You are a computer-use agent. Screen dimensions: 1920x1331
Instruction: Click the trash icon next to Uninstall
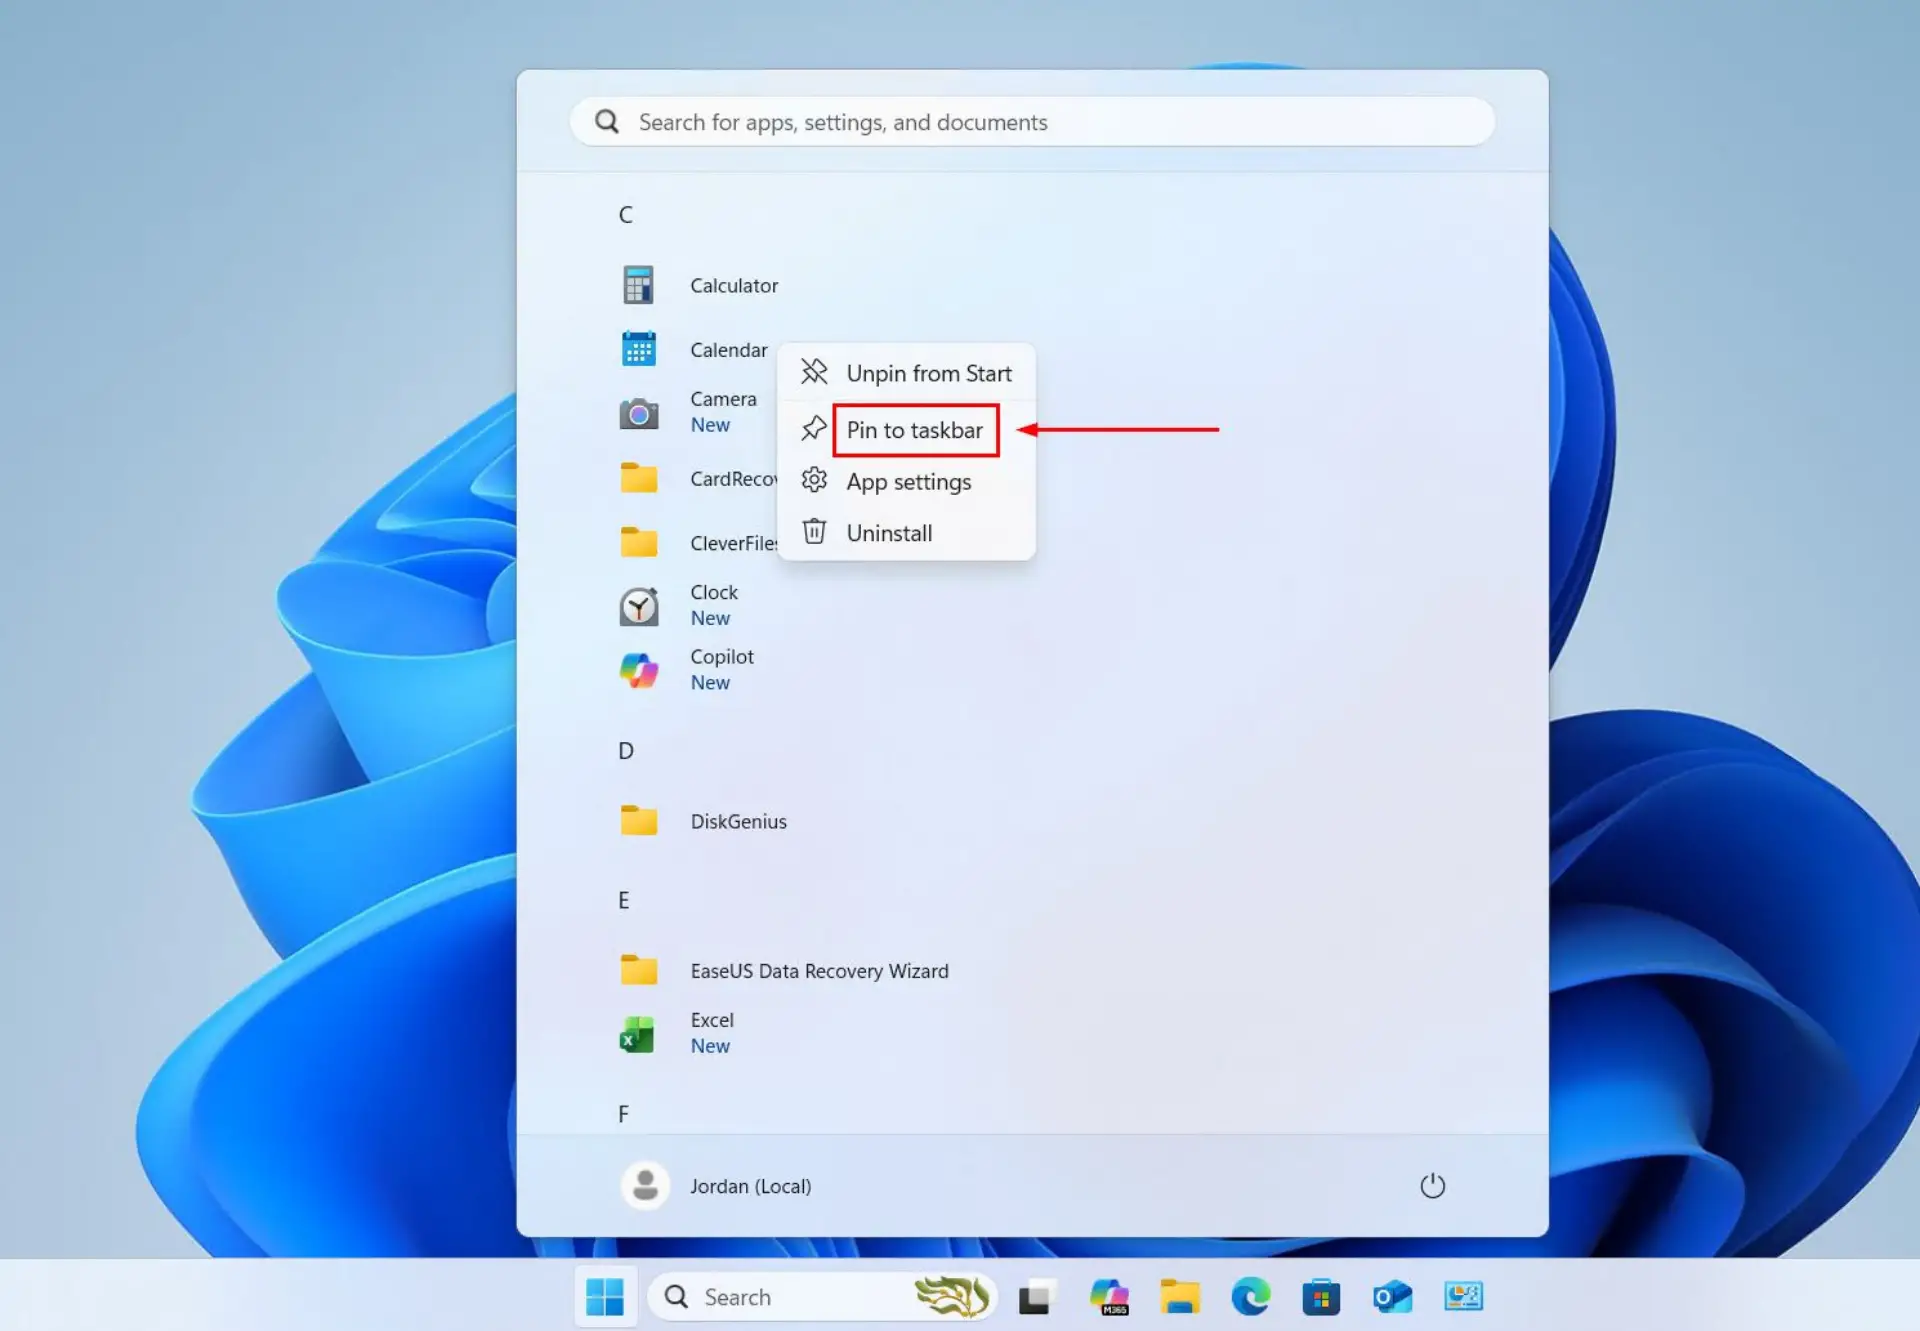pos(814,531)
